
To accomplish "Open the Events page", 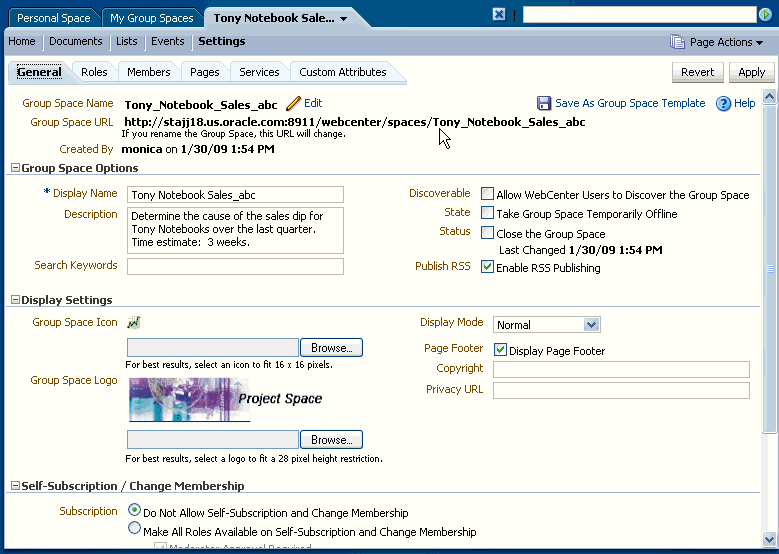I will click(x=167, y=41).
